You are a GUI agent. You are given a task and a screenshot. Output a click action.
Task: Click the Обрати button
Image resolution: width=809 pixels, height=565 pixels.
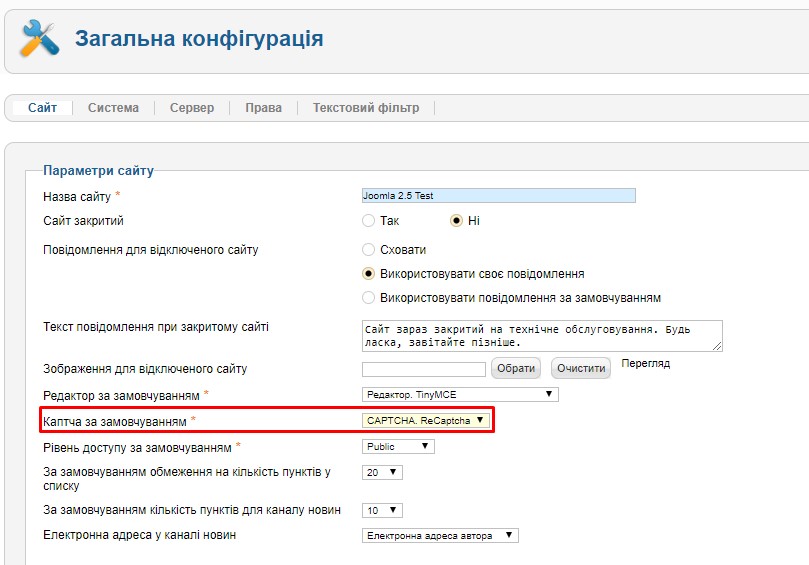click(x=516, y=368)
